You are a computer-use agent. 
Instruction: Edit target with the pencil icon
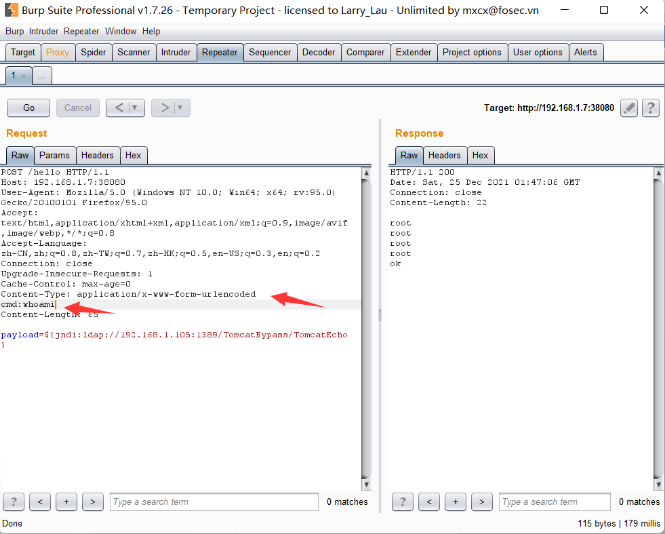(629, 108)
